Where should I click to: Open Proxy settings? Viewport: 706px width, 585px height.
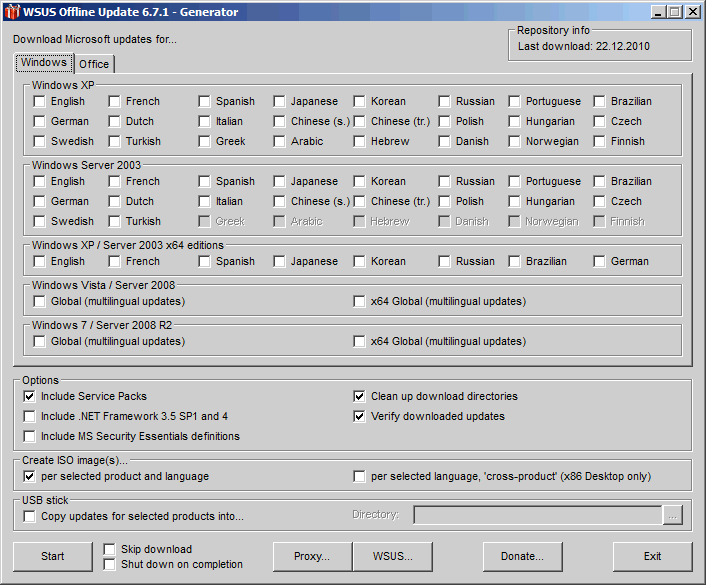[312, 557]
